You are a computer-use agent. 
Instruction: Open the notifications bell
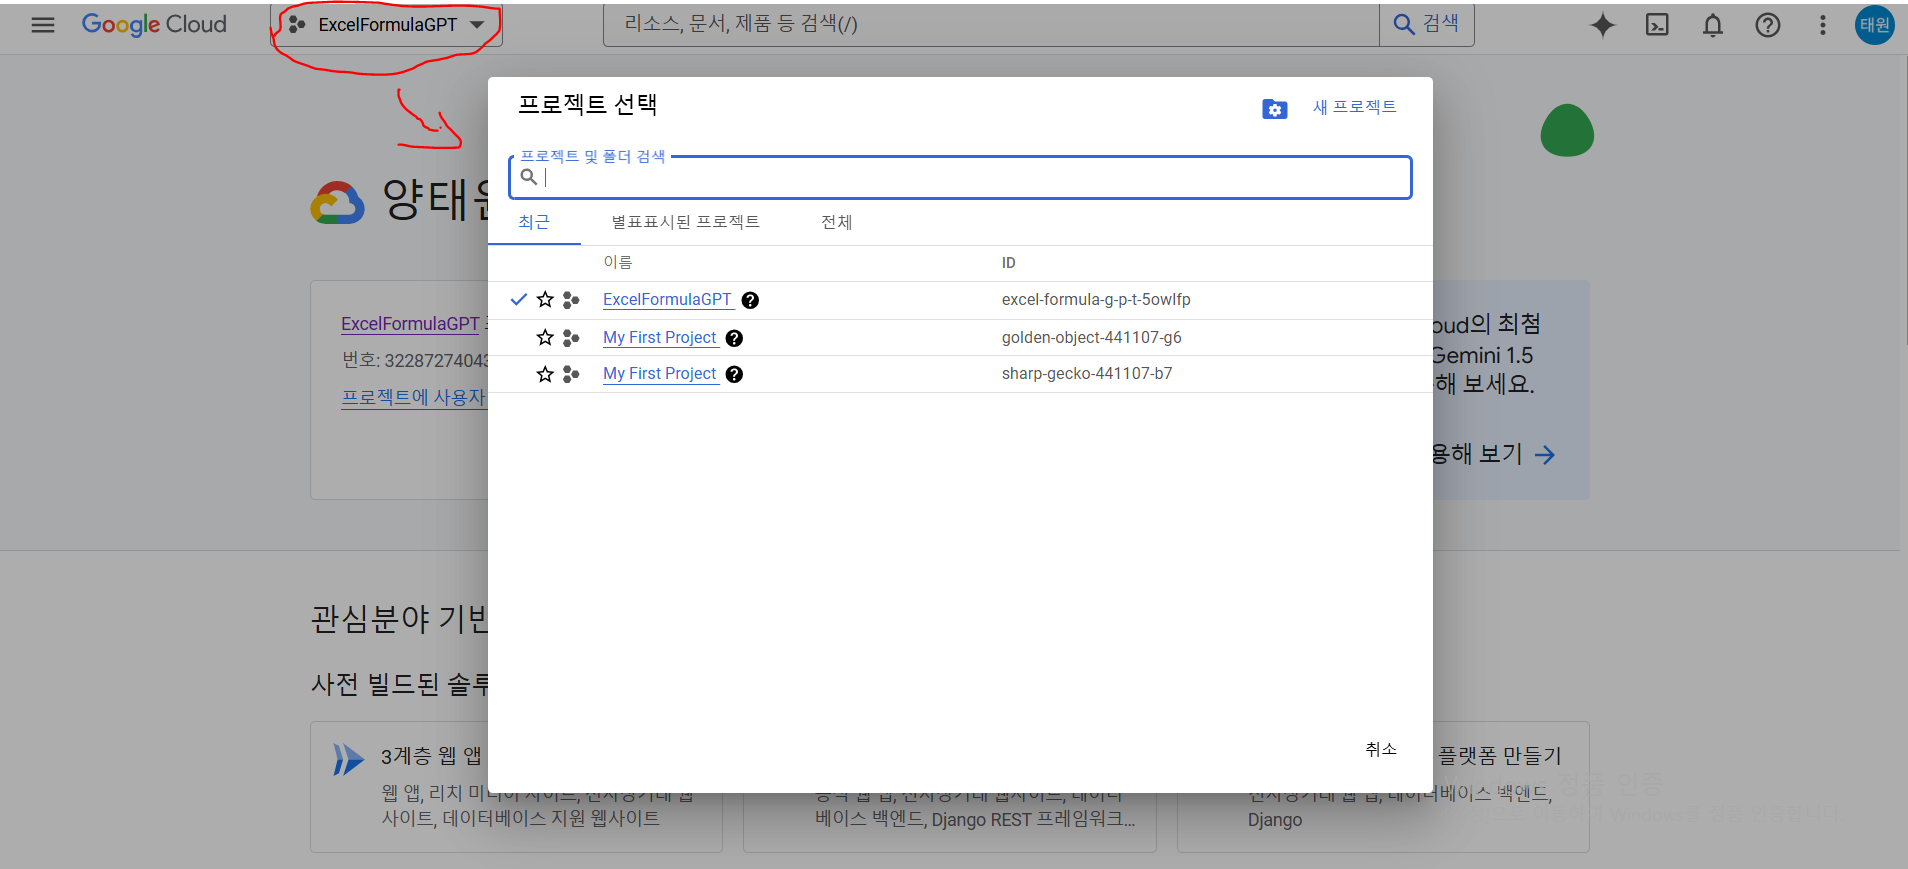click(x=1713, y=25)
